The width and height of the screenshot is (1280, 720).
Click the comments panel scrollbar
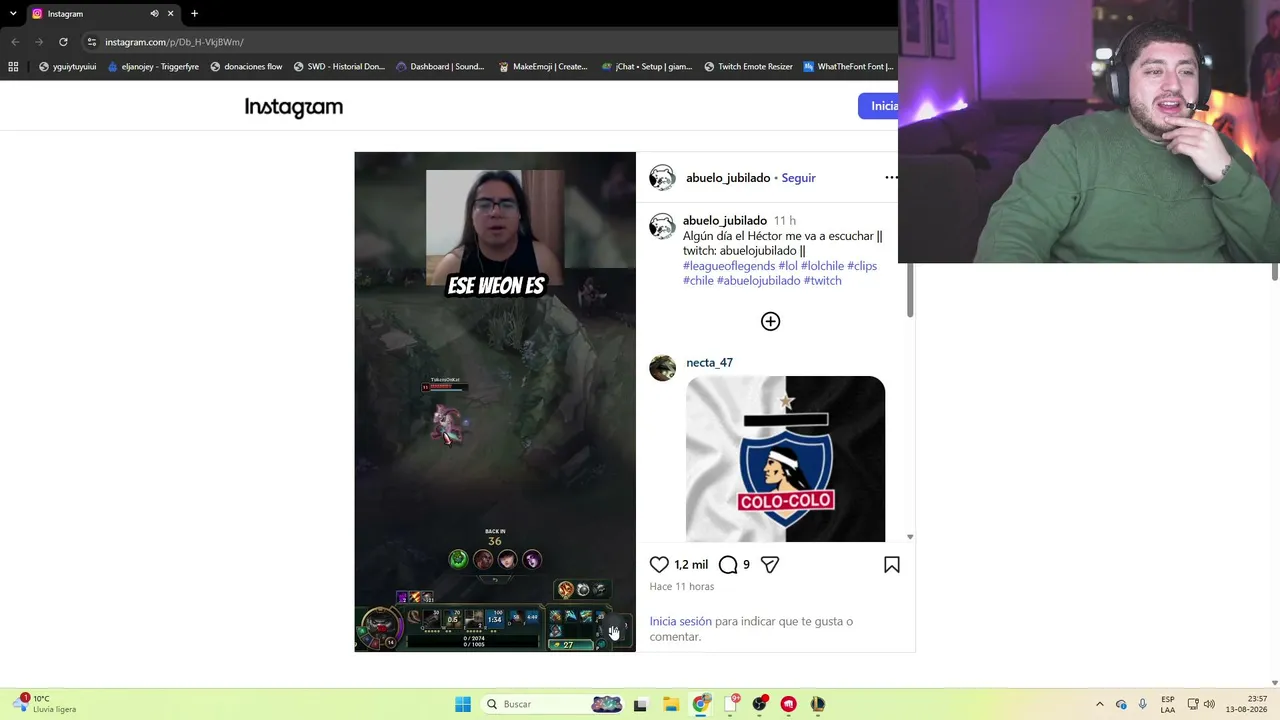tap(910, 290)
